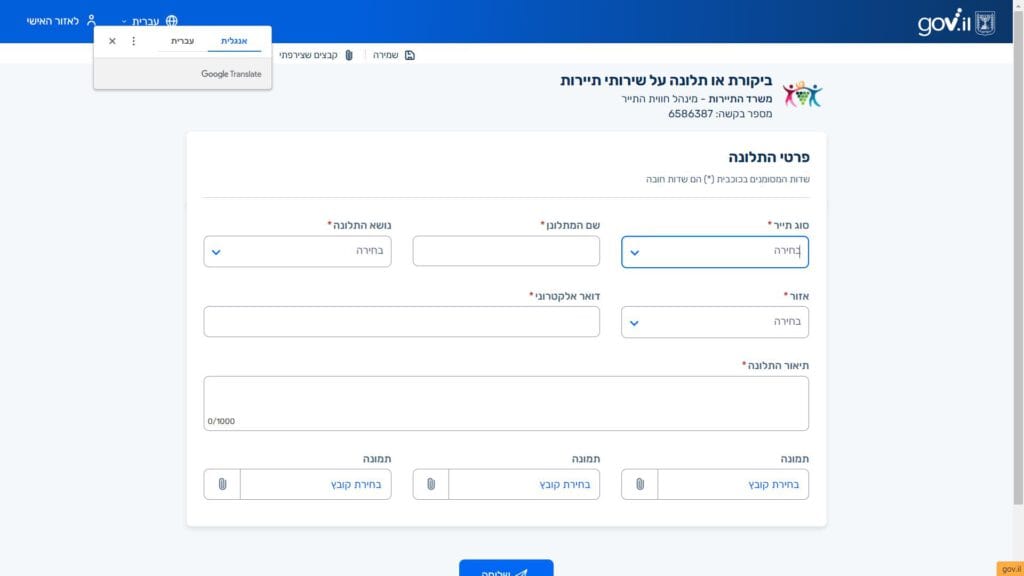Click the email (דואר אלקטרוני) input field

click(x=402, y=322)
